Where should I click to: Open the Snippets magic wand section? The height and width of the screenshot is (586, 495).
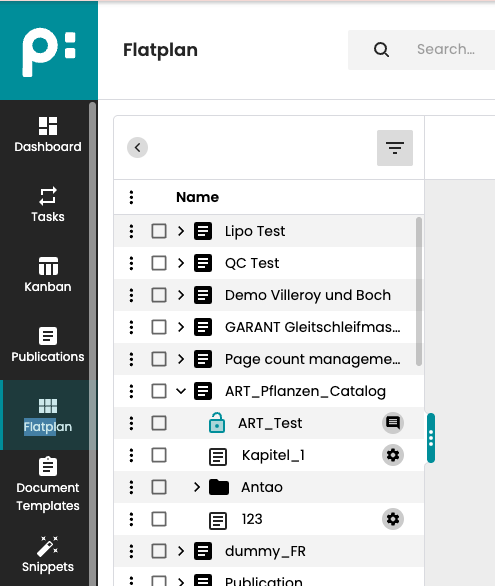pyautogui.click(x=48, y=555)
